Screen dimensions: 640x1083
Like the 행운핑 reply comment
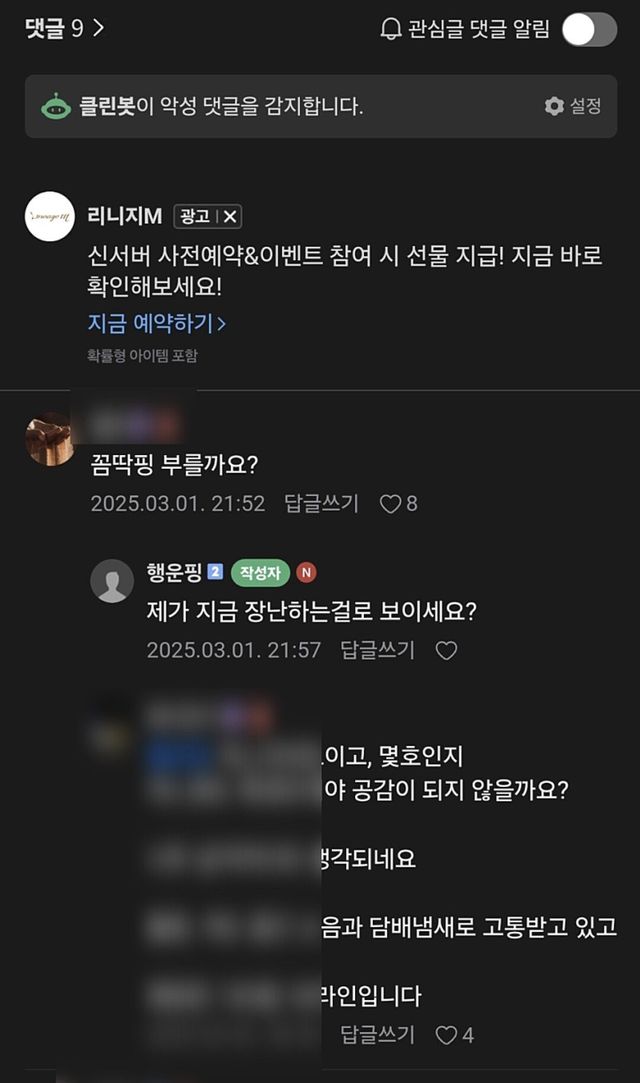pos(446,651)
